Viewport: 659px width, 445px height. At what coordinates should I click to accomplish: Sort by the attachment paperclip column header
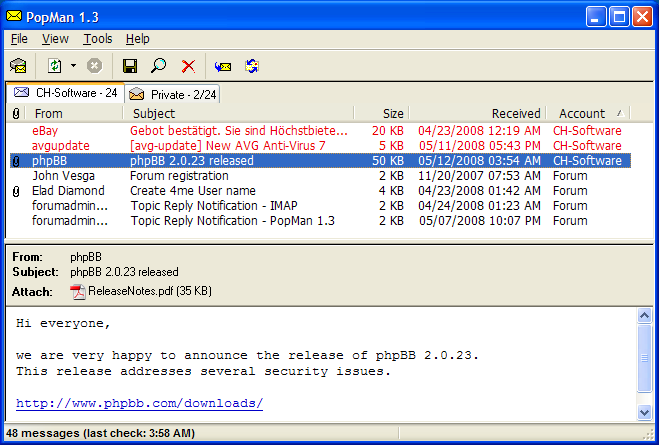pos(16,113)
